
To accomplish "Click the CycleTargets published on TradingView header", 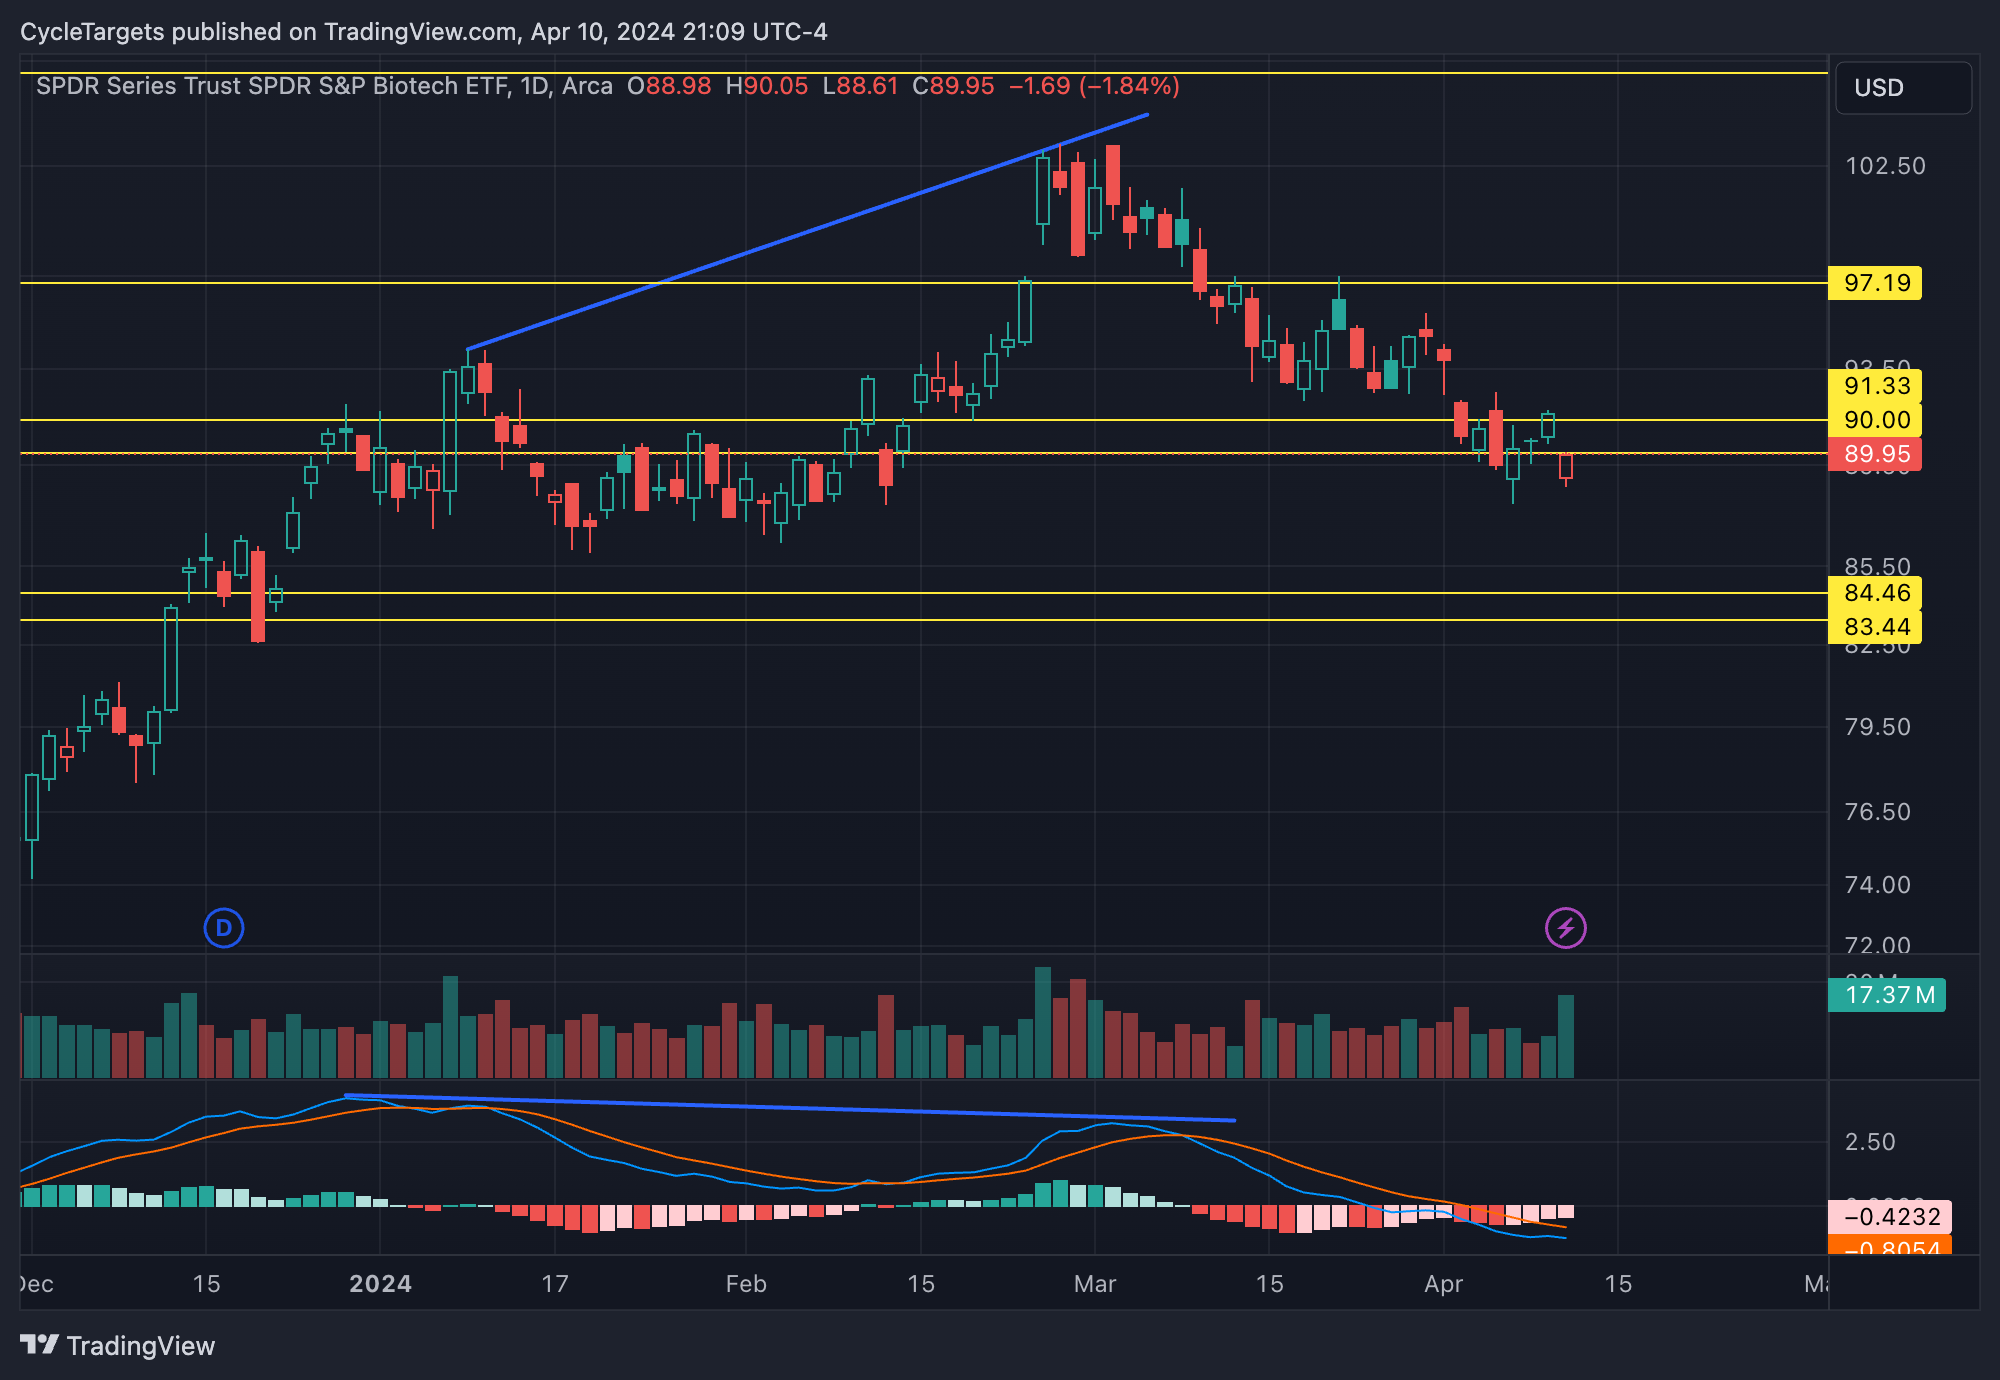I will [424, 32].
